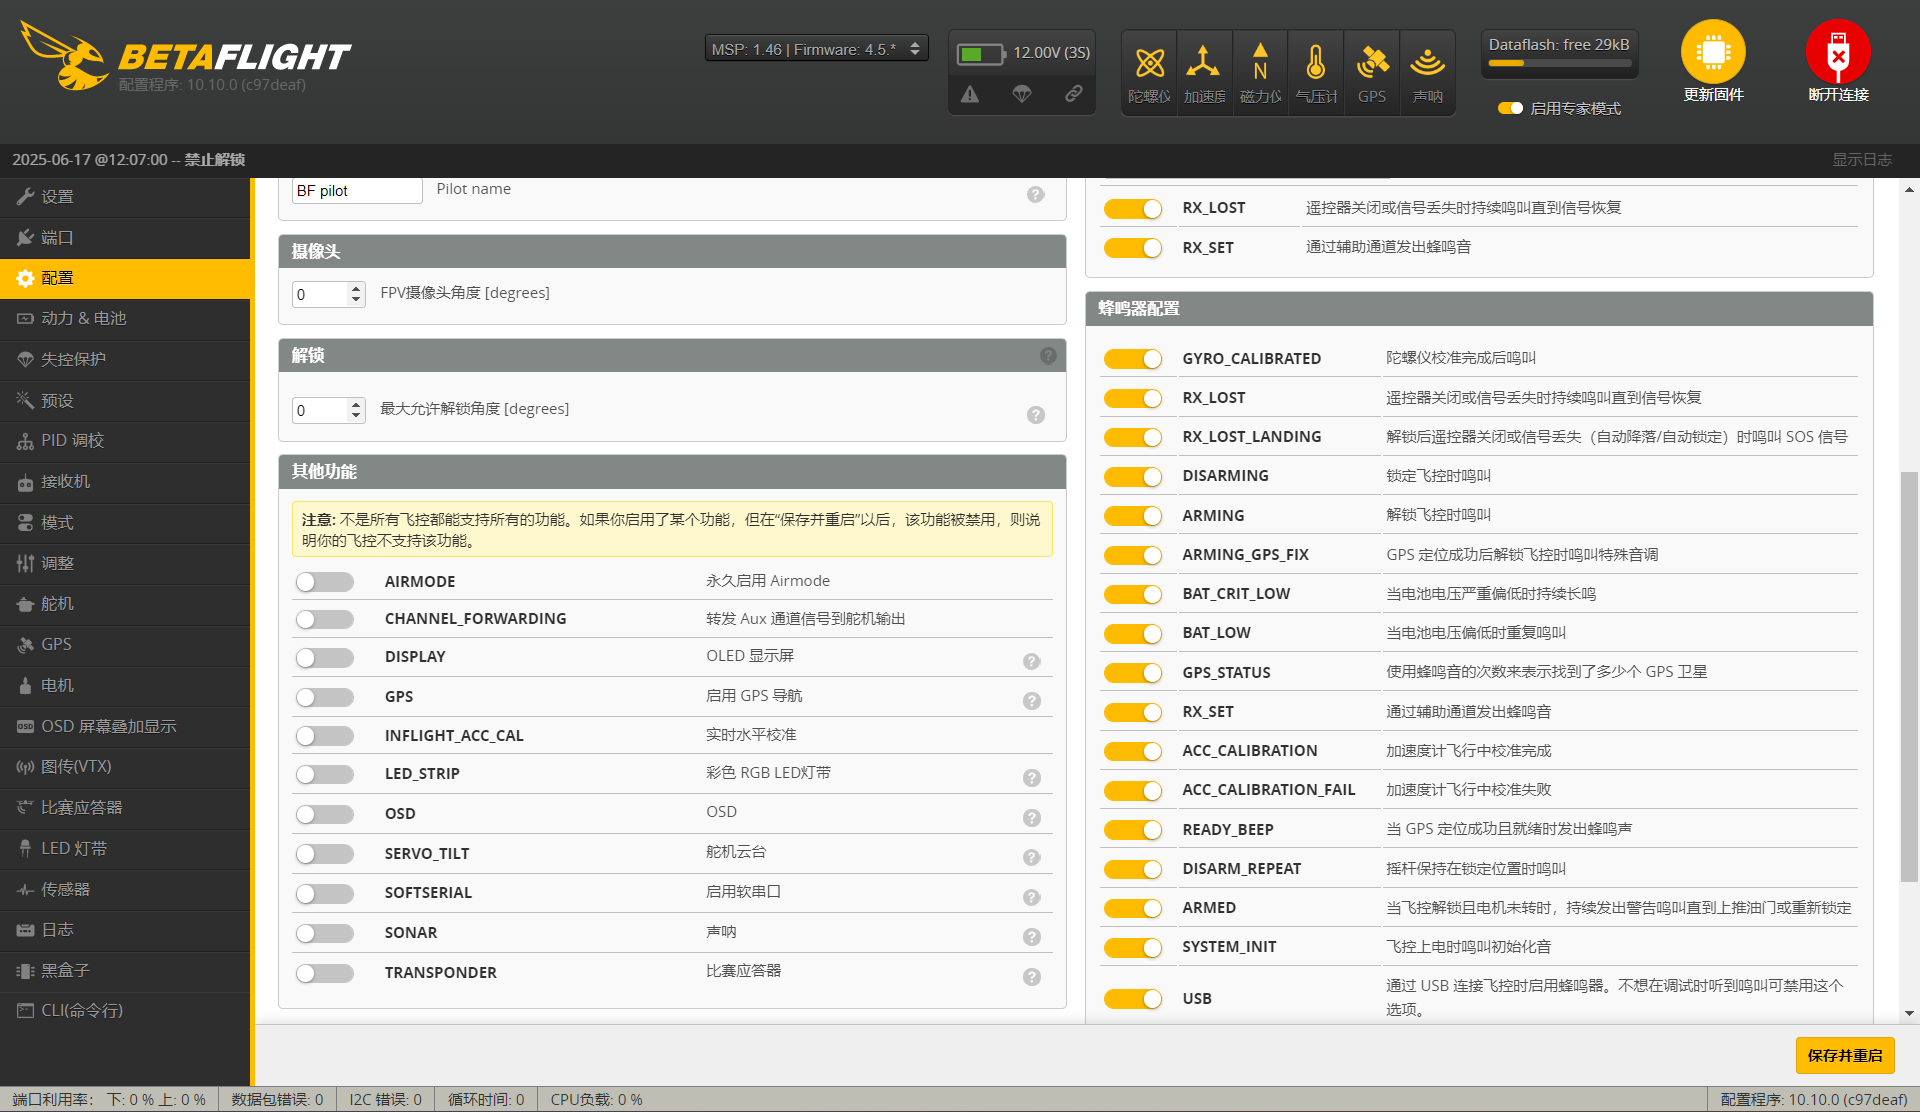Disable RX_LOST_LANDING beeper toggle
1920x1112 pixels.
(x=1133, y=437)
